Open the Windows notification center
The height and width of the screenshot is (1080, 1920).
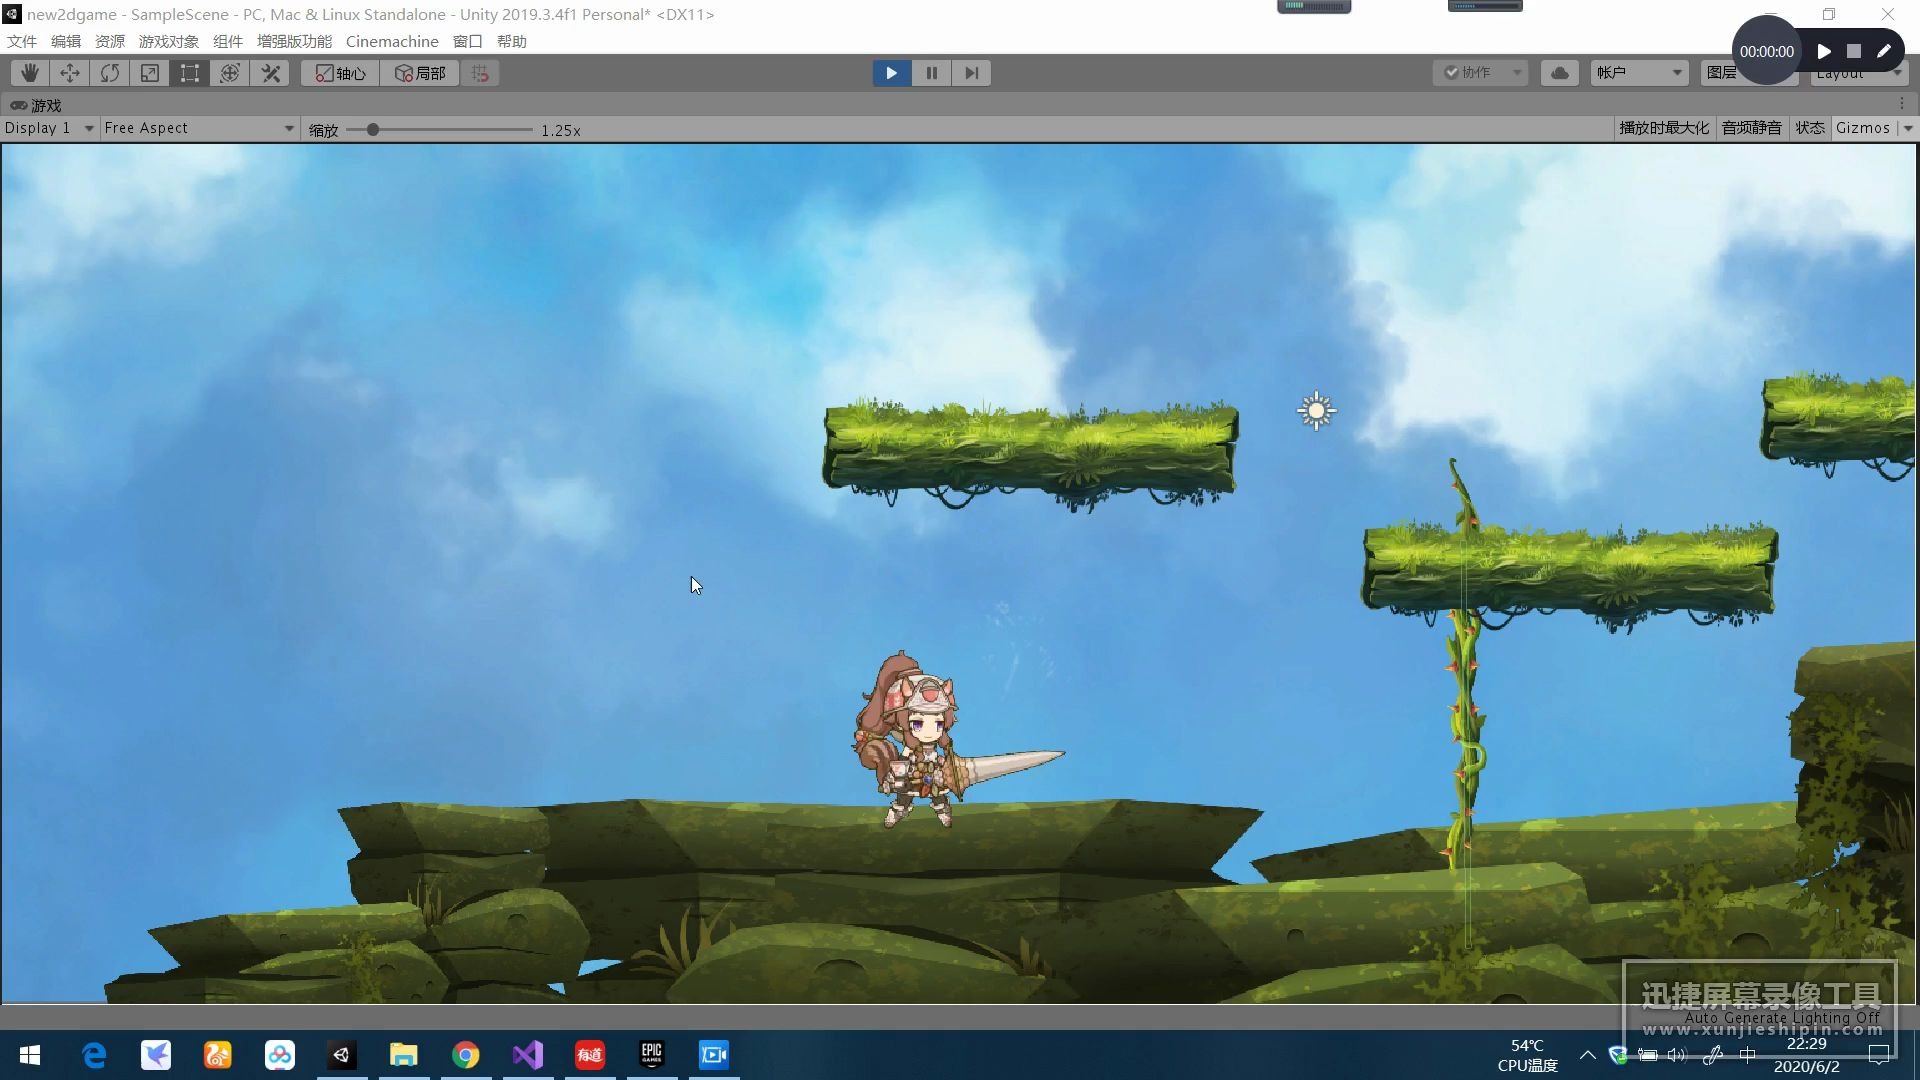coord(1879,1055)
